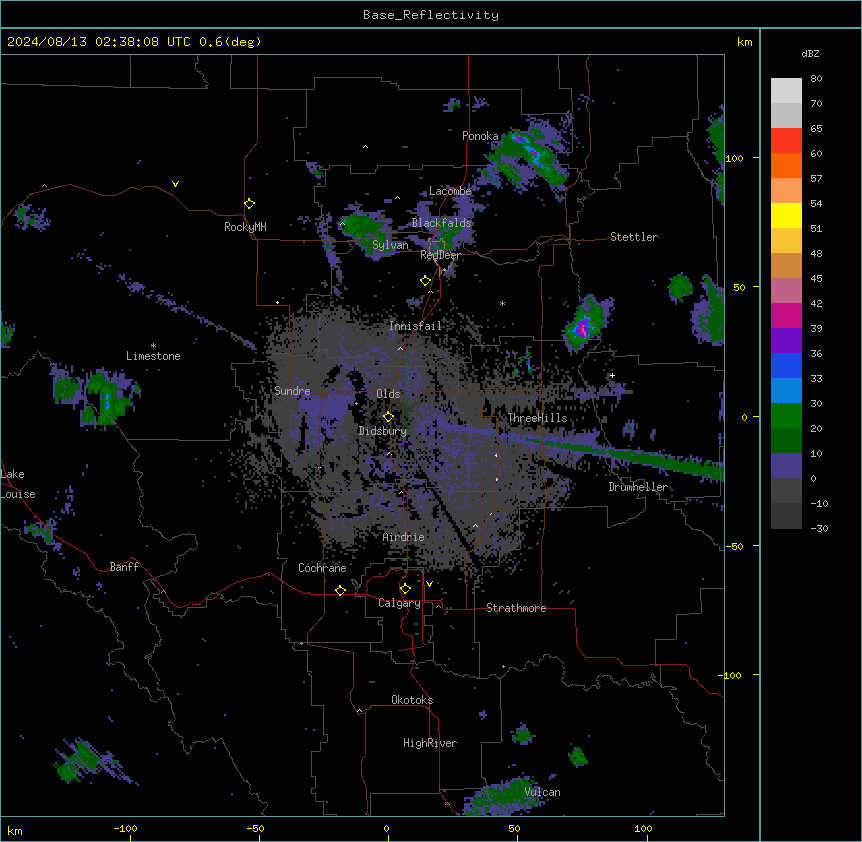Screen dimensions: 862x842
Task: Select the green 20-30 dBZ swatch
Action: click(786, 416)
